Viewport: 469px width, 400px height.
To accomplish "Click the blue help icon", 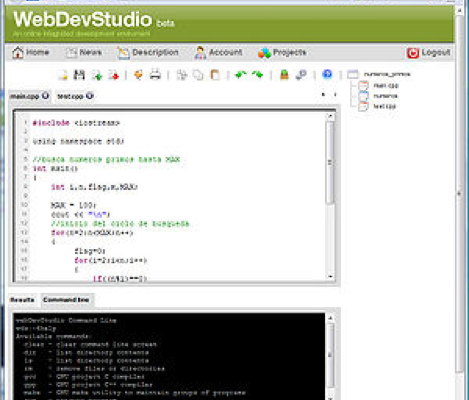I will (x=327, y=74).
